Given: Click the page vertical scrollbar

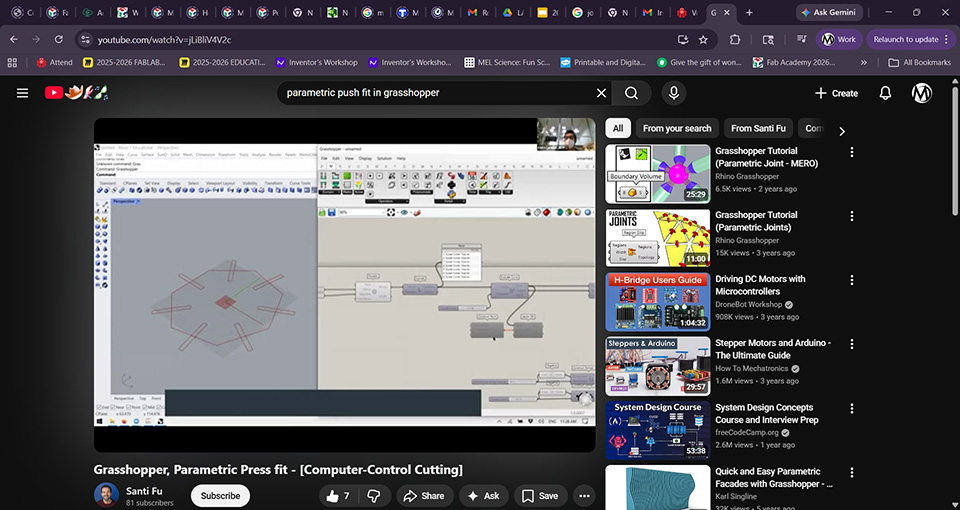Looking at the screenshot, I should click(x=954, y=150).
